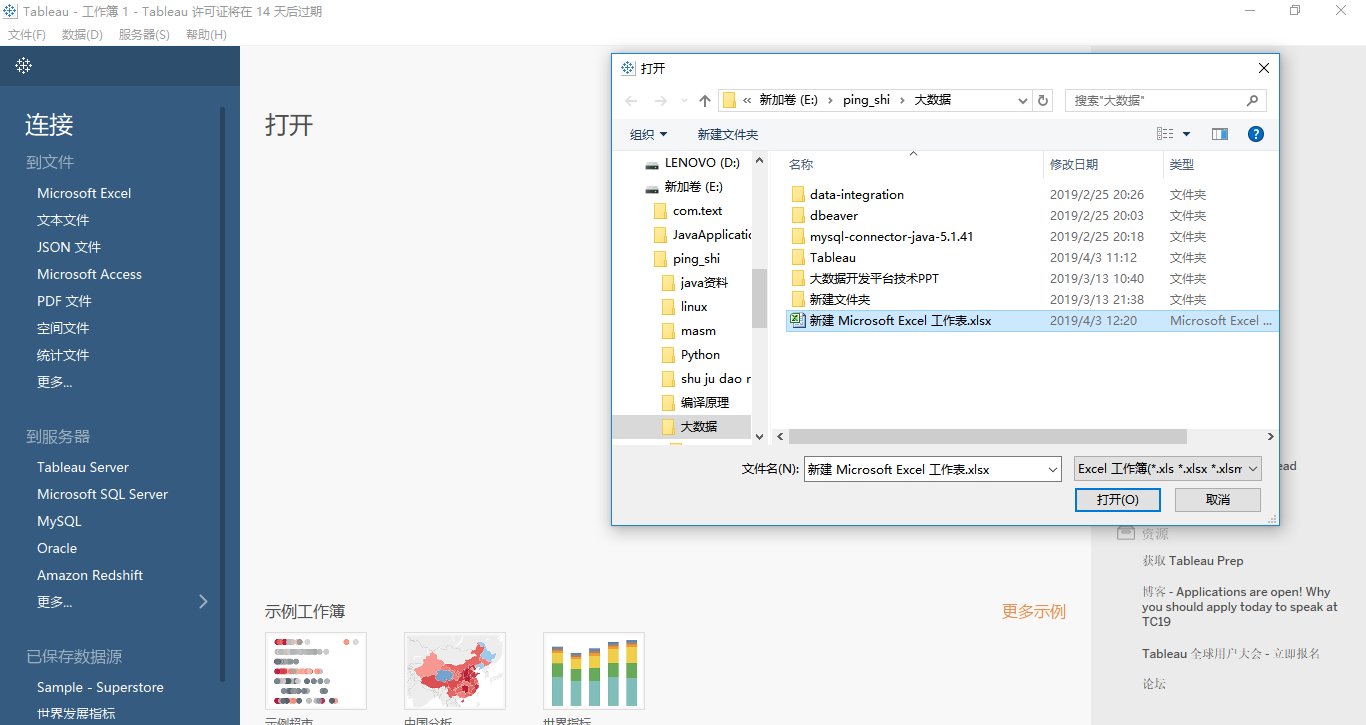Open recent locations dropdown arrow
1366x725 pixels.
click(684, 101)
